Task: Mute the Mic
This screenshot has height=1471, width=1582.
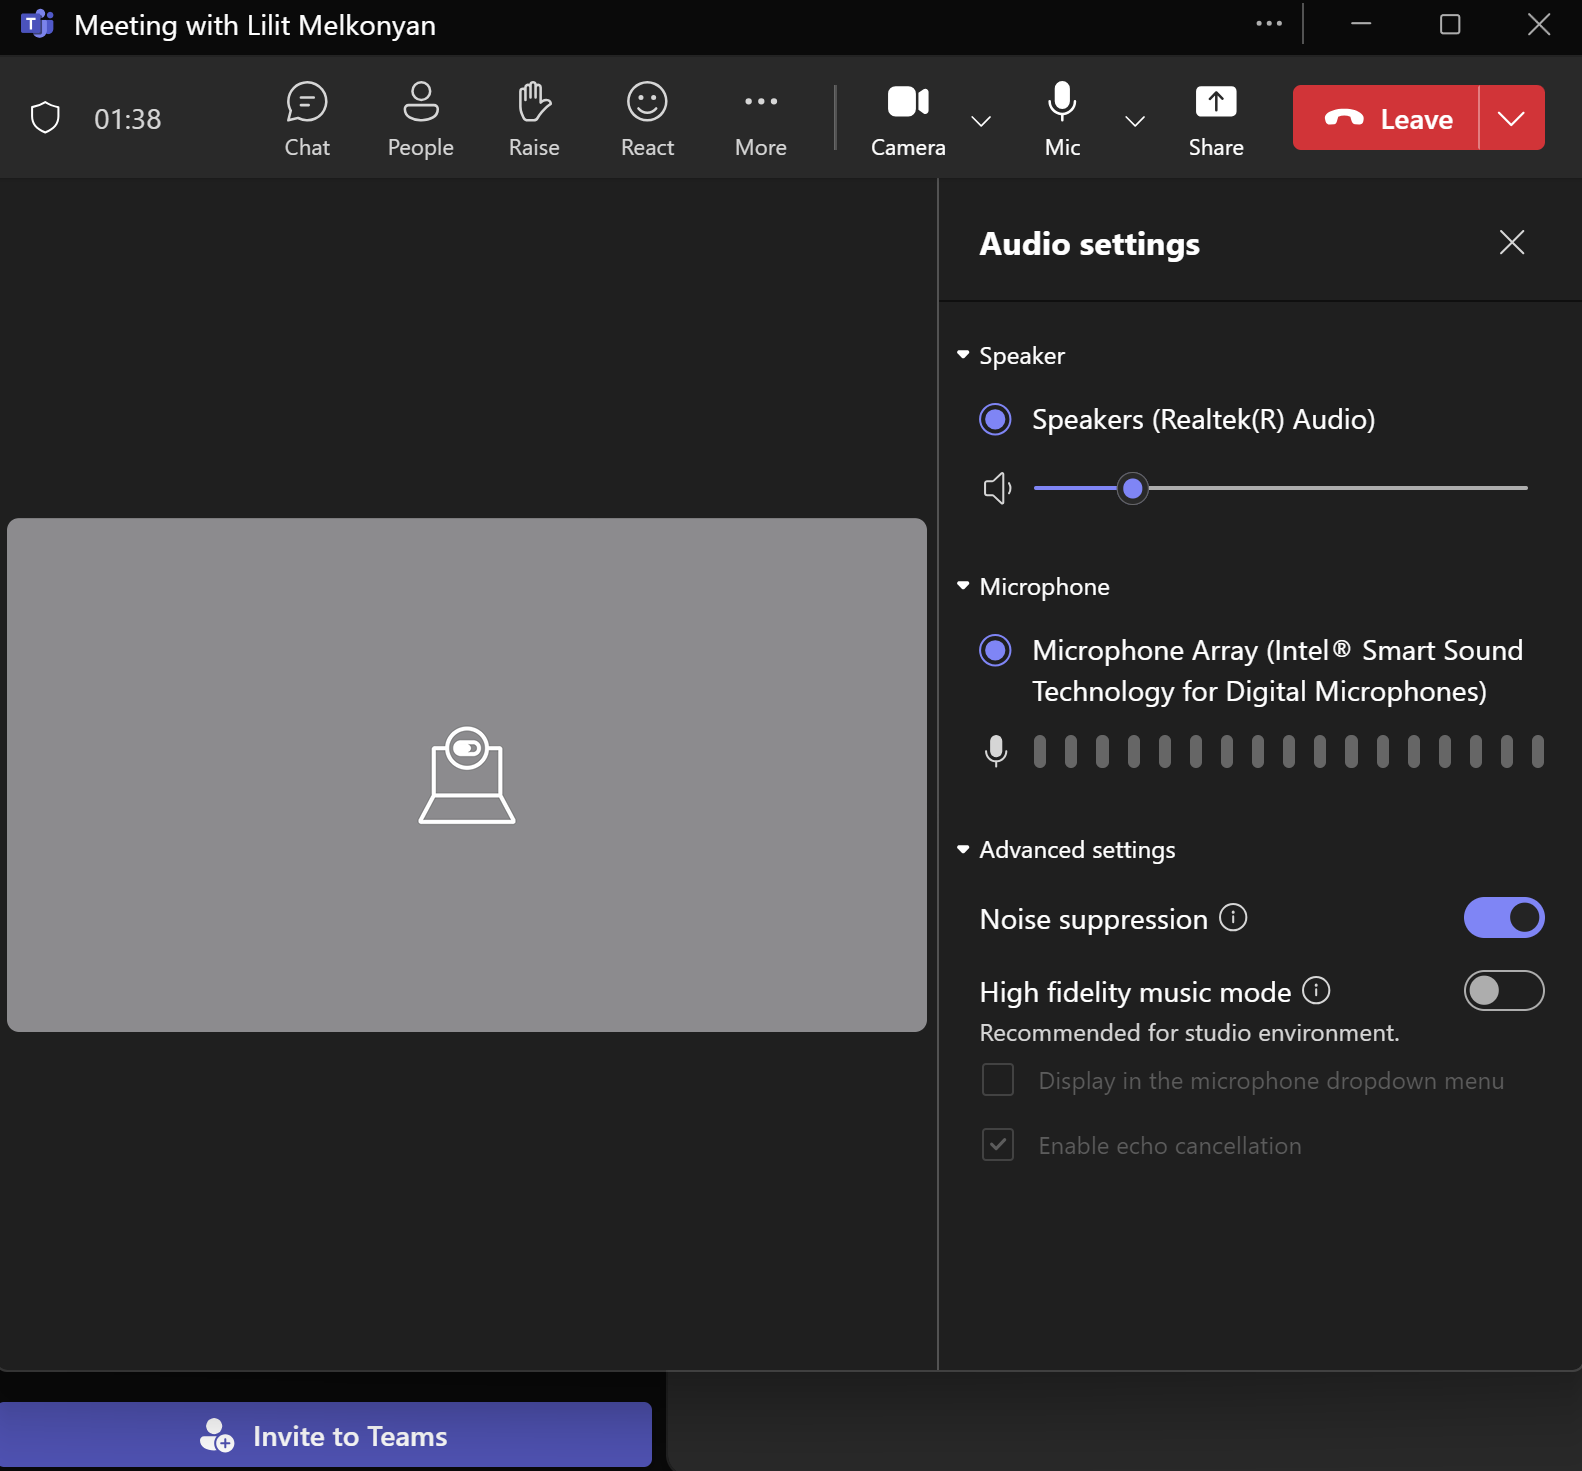Action: pyautogui.click(x=1062, y=120)
